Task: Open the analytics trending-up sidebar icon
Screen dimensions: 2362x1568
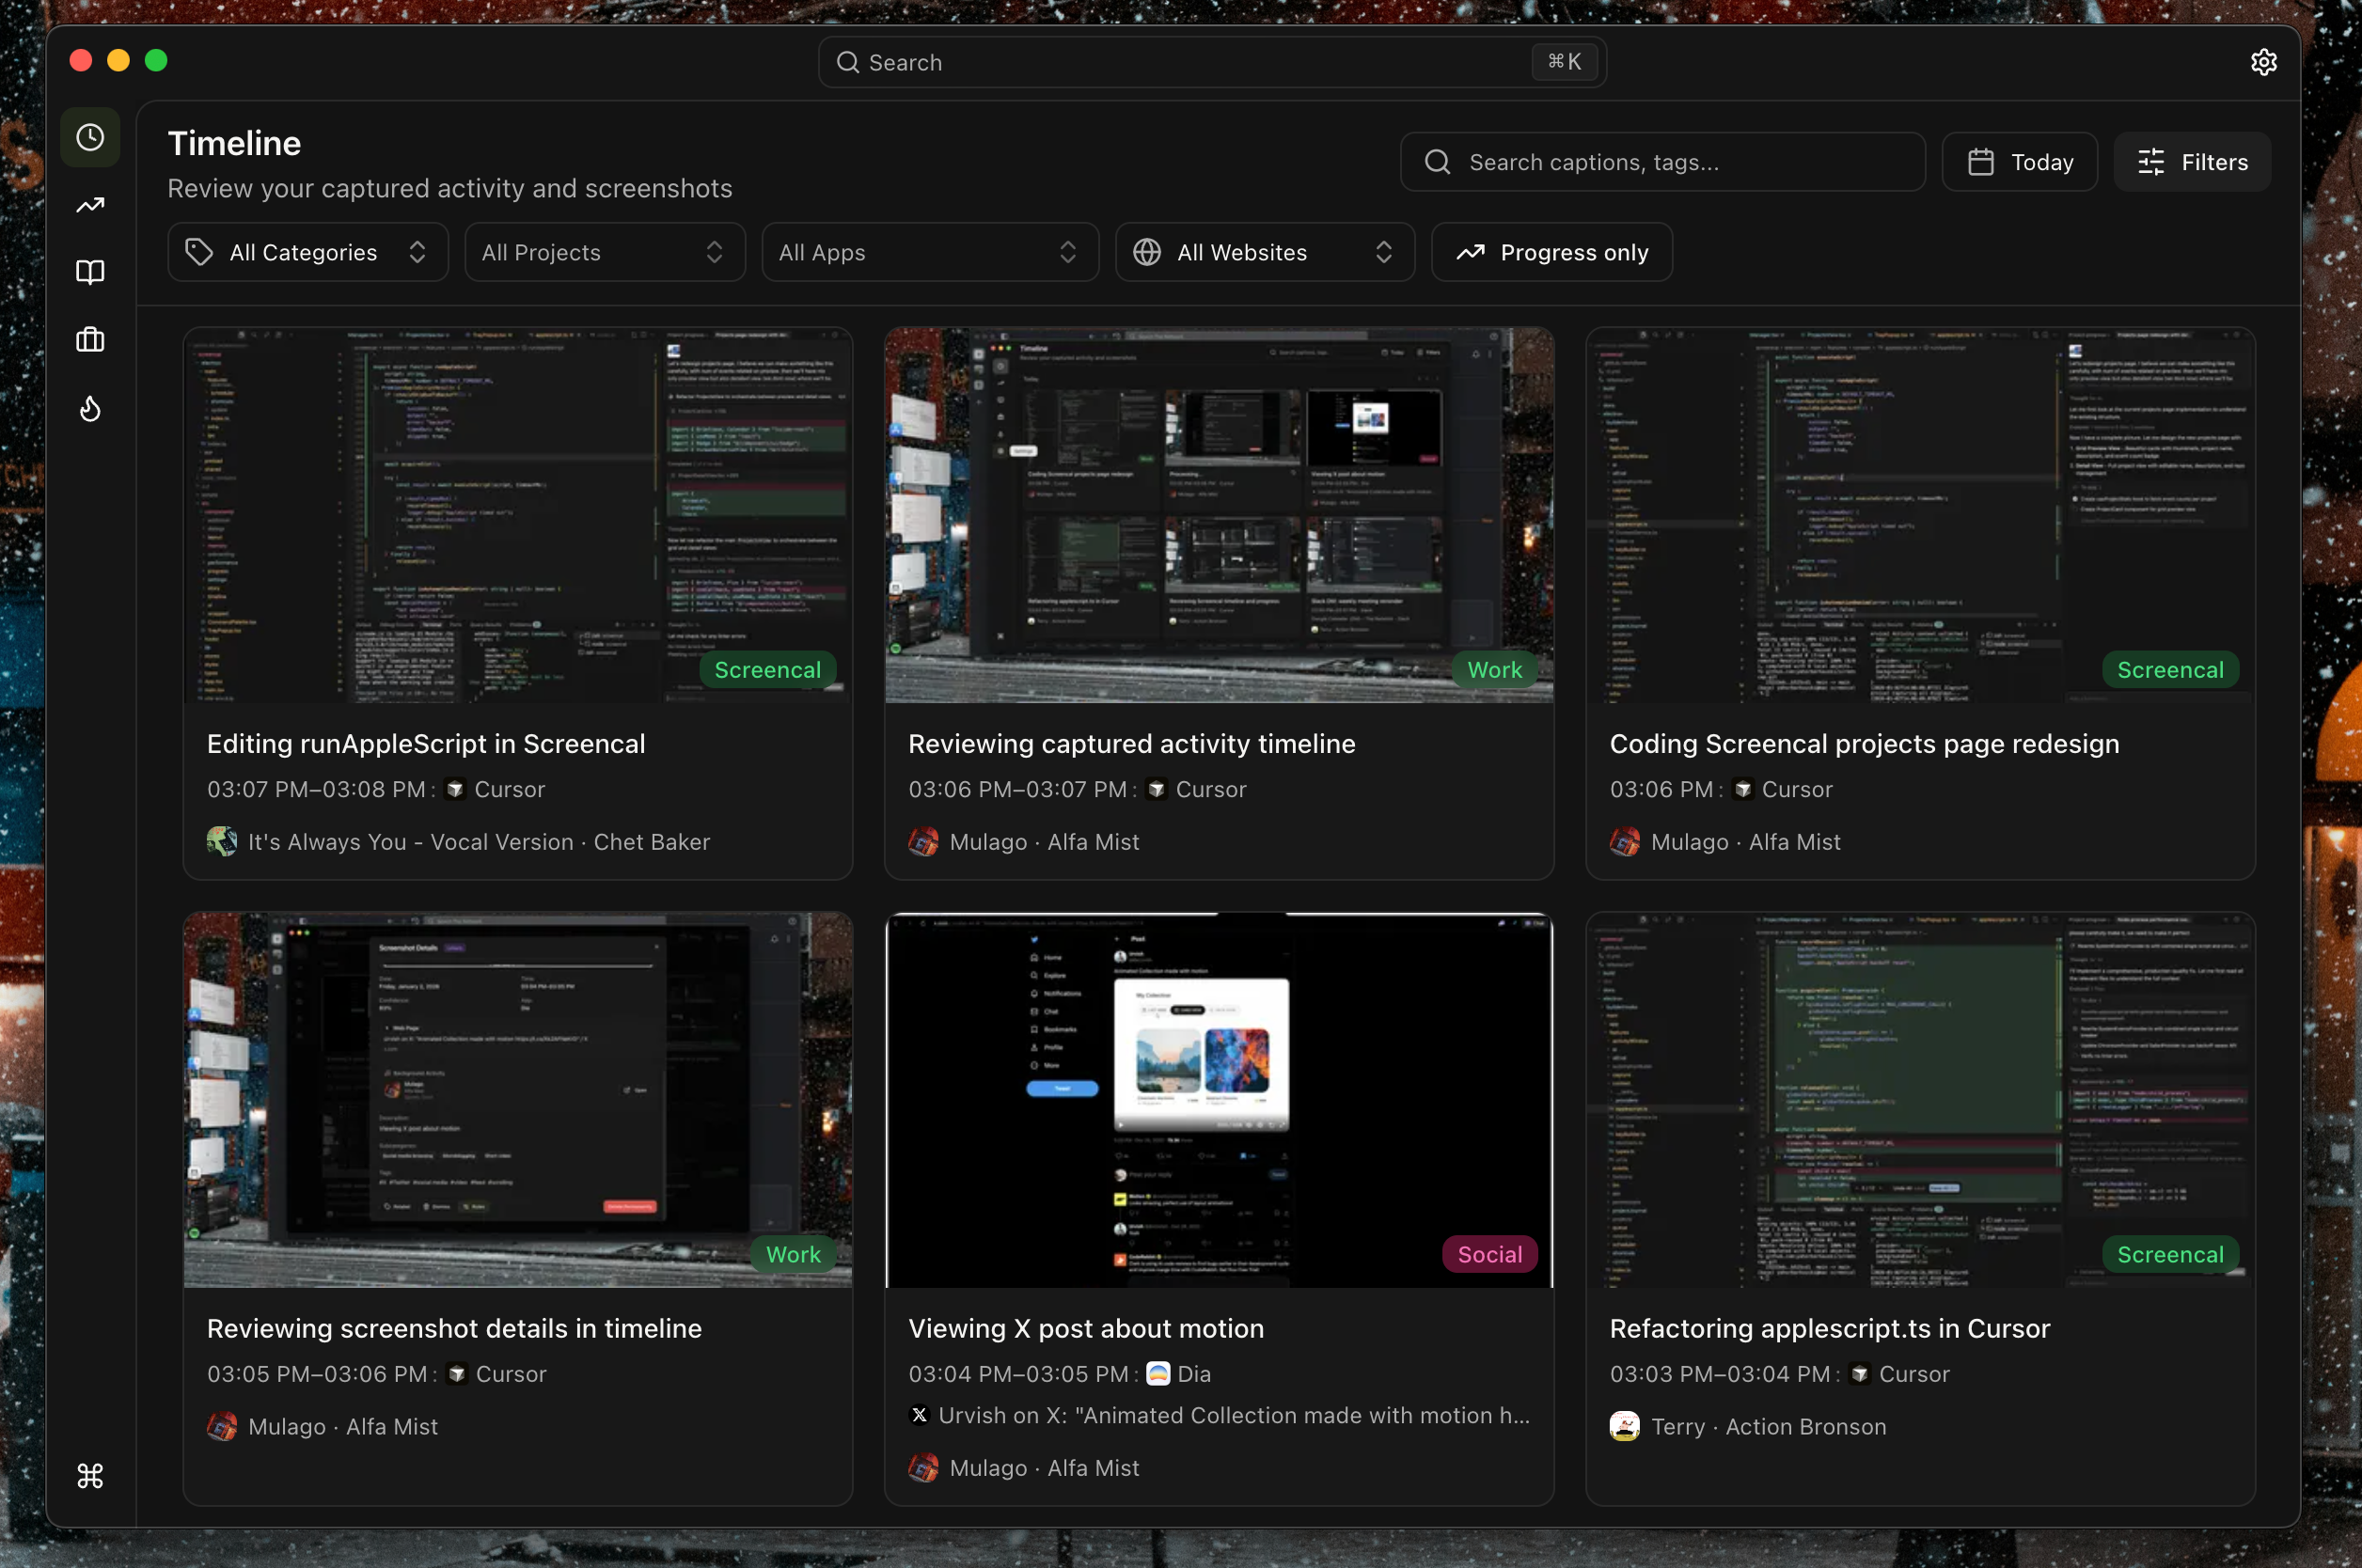Action: pos(90,204)
